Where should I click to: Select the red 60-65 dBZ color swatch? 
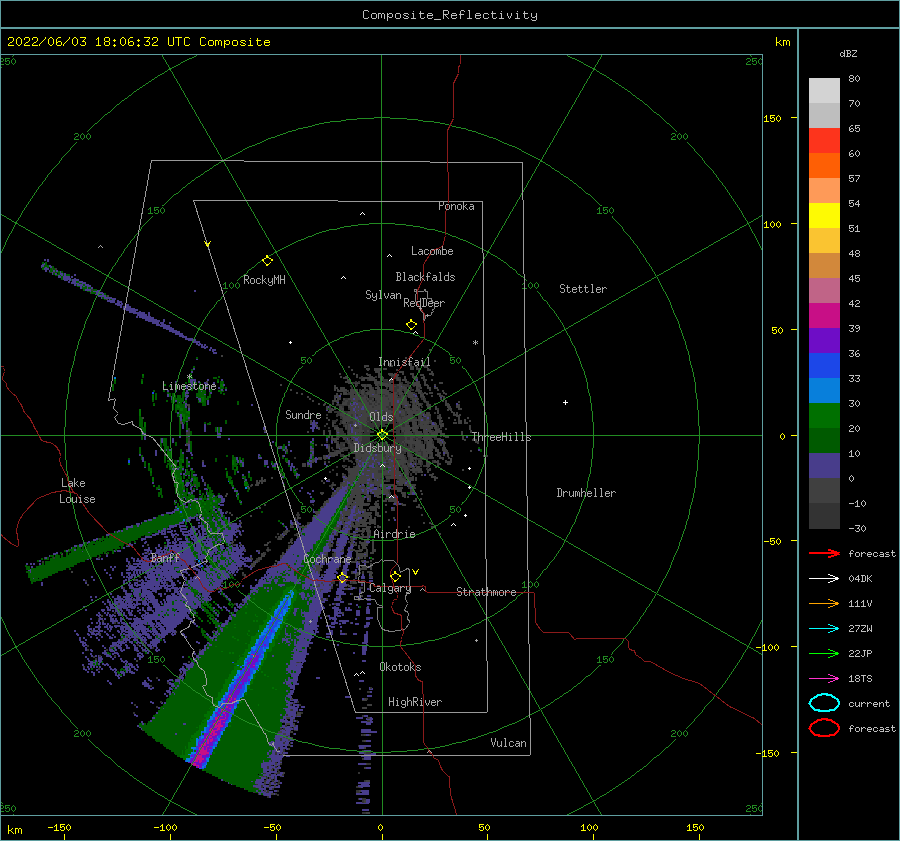click(x=824, y=140)
